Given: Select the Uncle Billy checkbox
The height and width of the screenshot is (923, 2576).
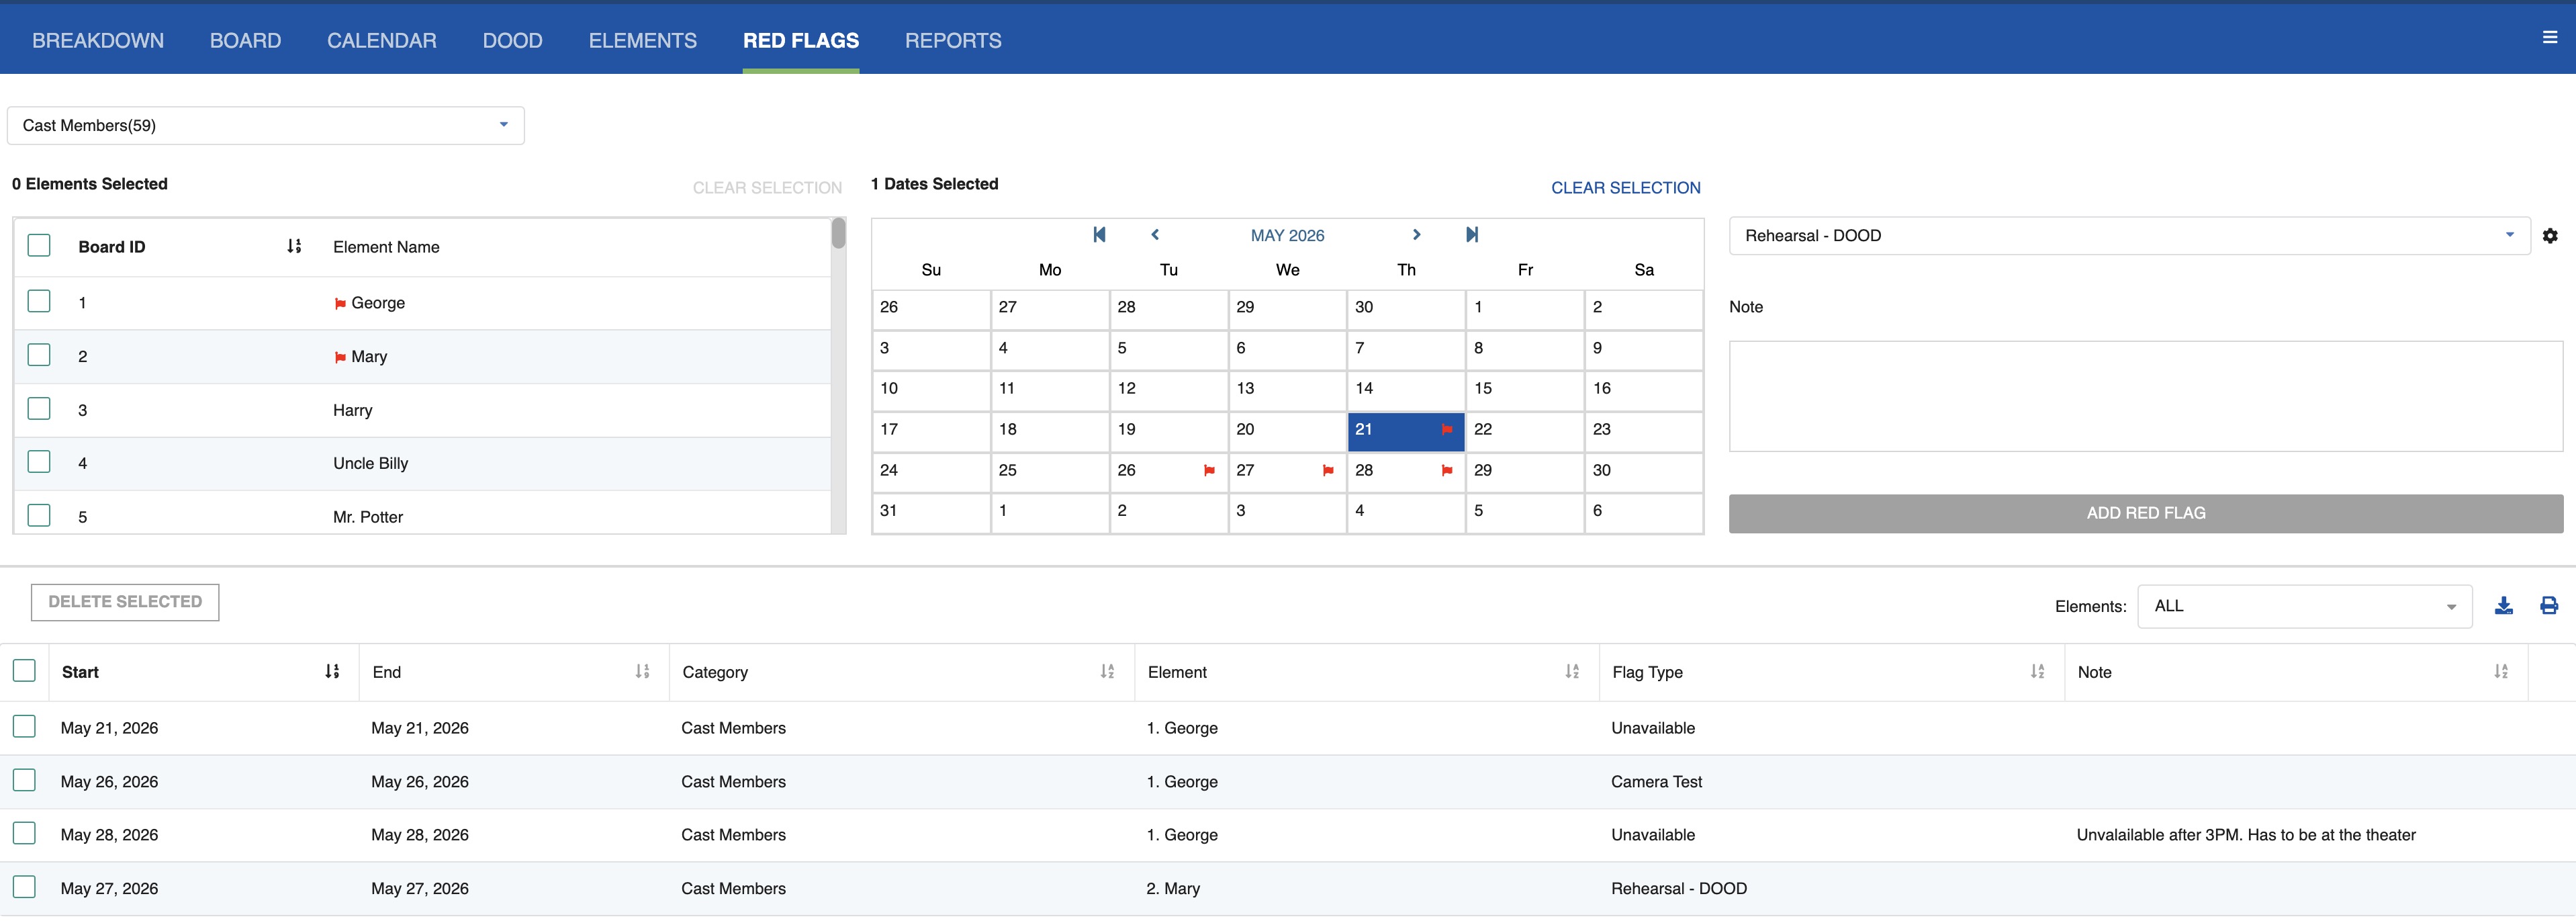Looking at the screenshot, I should click(39, 462).
